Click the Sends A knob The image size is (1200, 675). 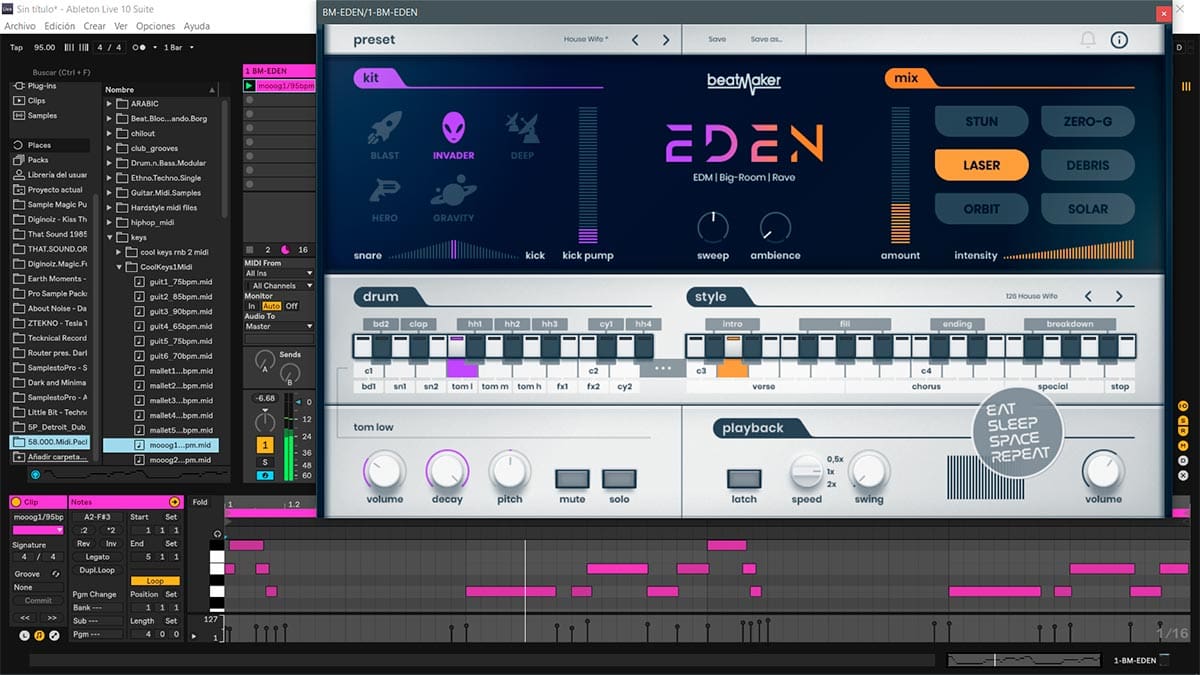pos(265,360)
